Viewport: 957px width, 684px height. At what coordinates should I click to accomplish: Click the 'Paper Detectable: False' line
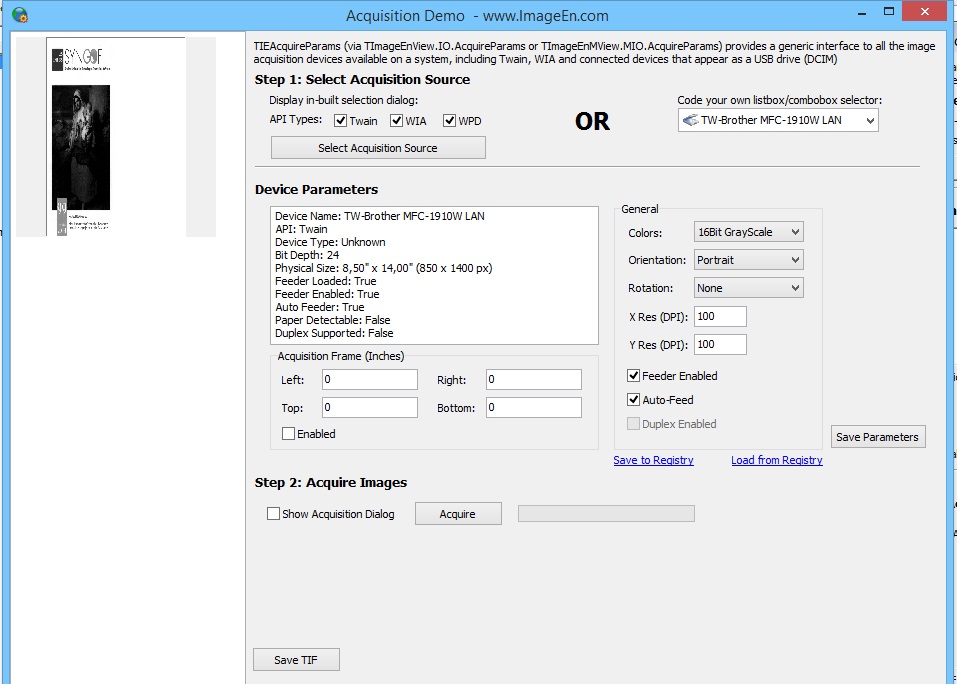pos(333,320)
